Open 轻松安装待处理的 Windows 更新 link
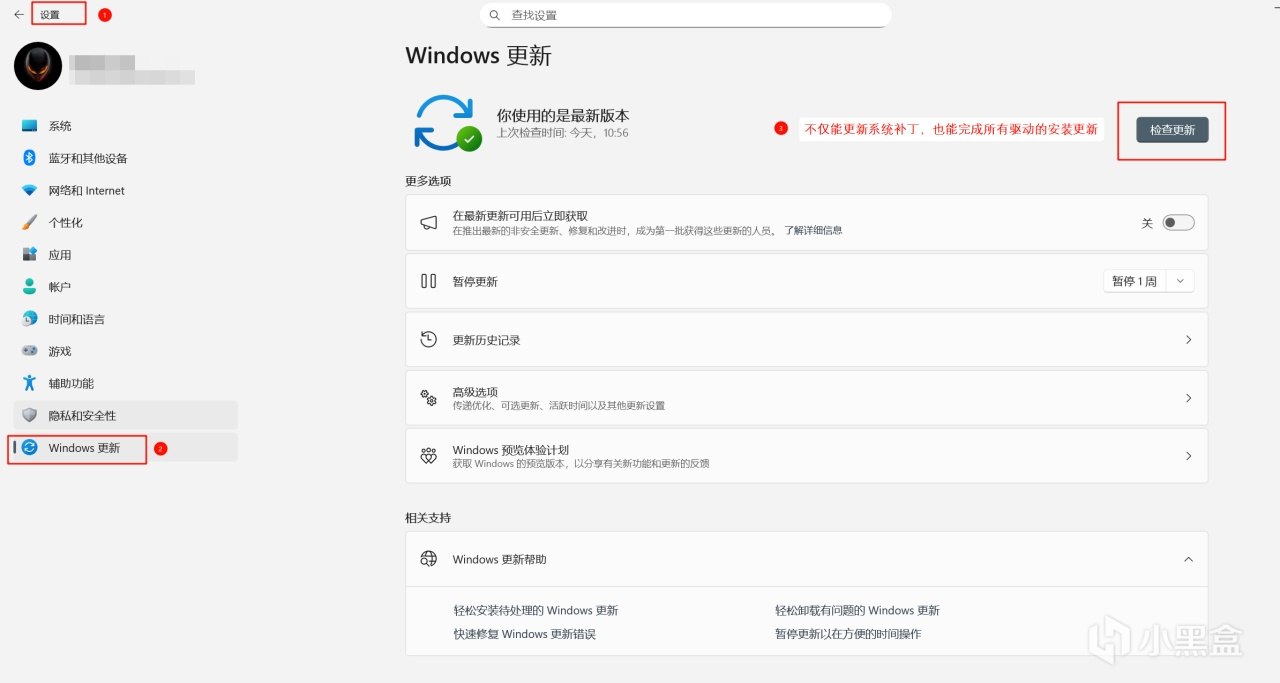1280x683 pixels. [x=536, y=610]
